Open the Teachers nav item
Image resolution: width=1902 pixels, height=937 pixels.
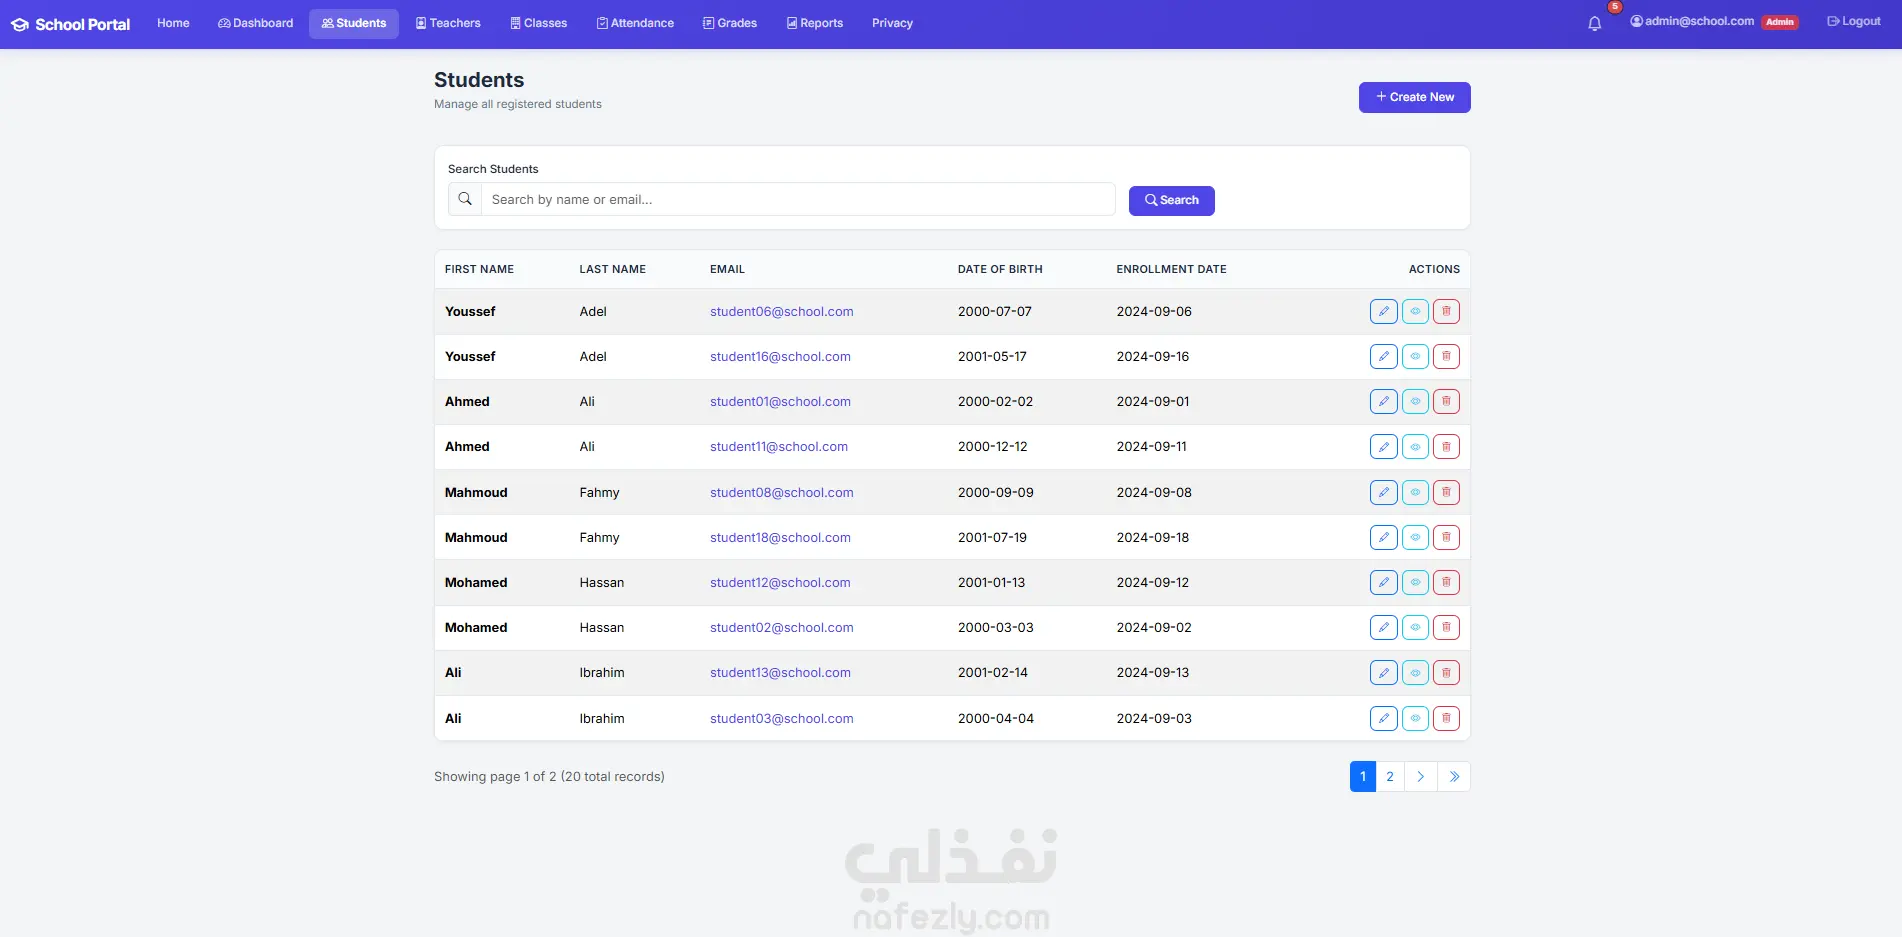coord(448,23)
